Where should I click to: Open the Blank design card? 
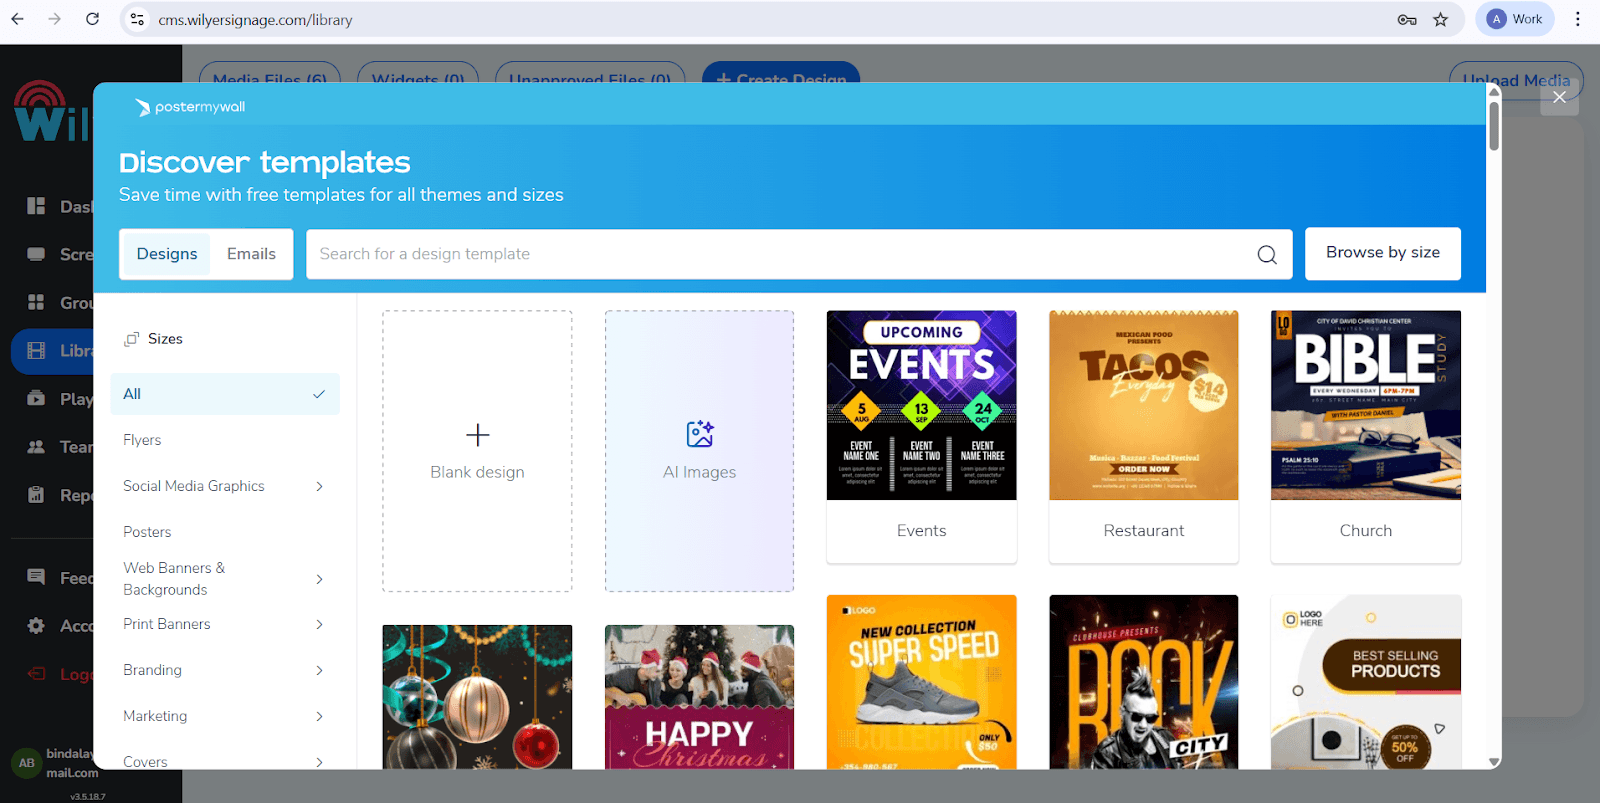point(477,451)
